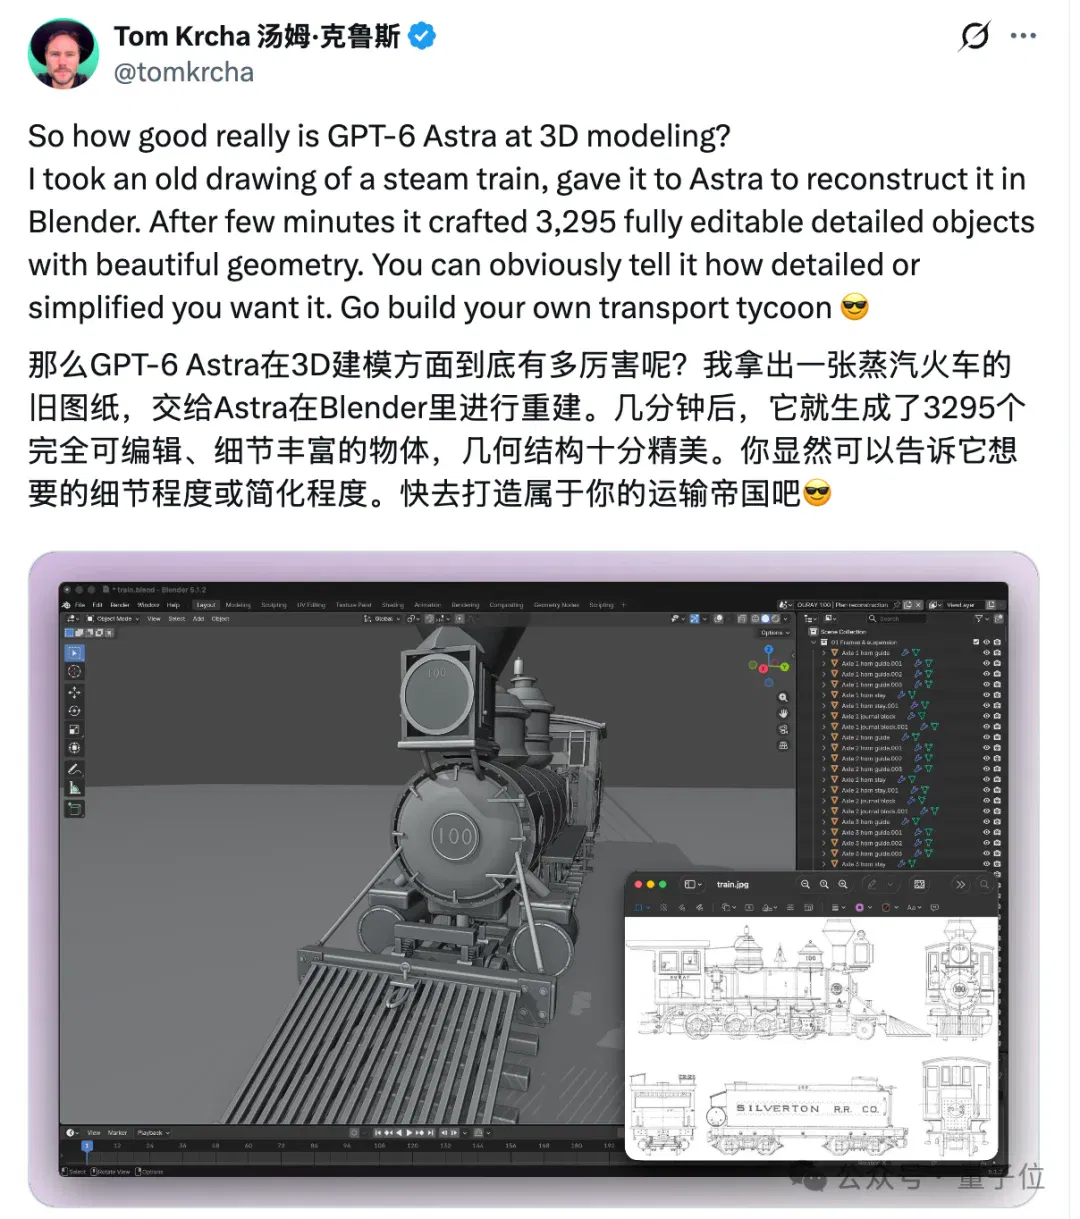Click the @tomkrcha handle
Viewport: 1080px width, 1219px height.
pos(183,72)
